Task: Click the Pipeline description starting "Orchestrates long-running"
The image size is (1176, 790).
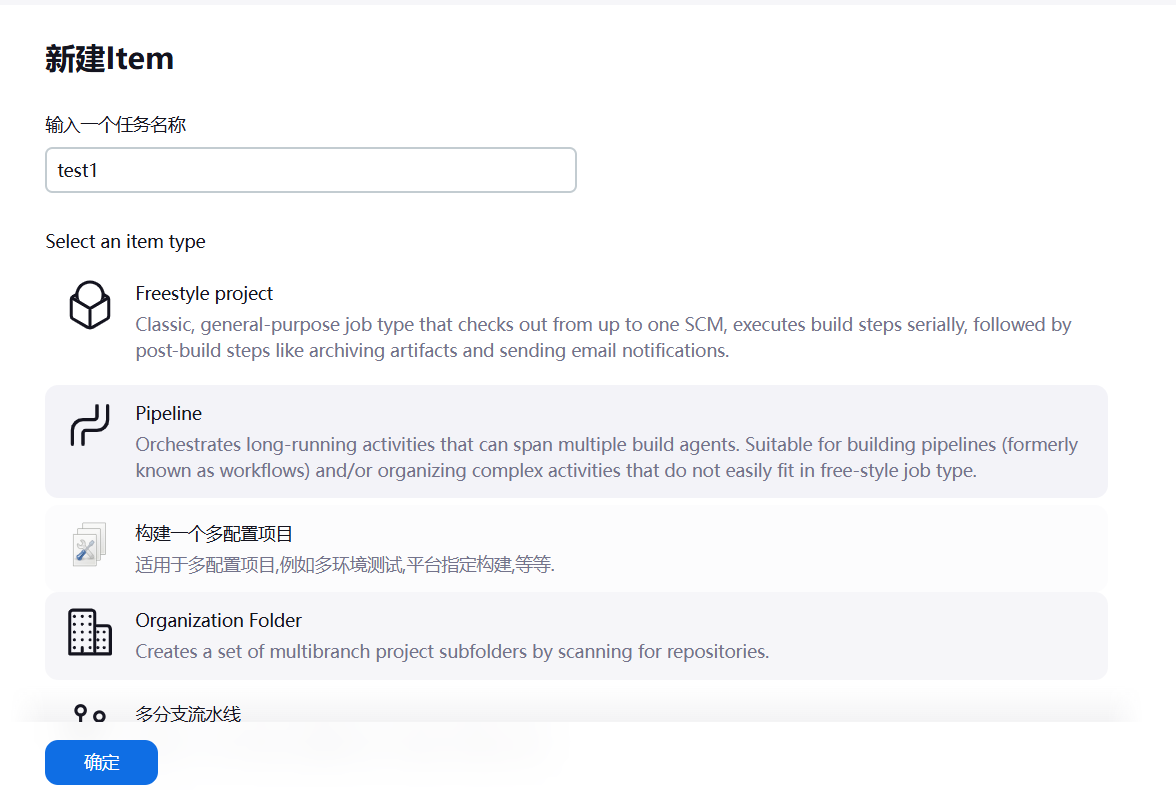Action: tap(606, 458)
